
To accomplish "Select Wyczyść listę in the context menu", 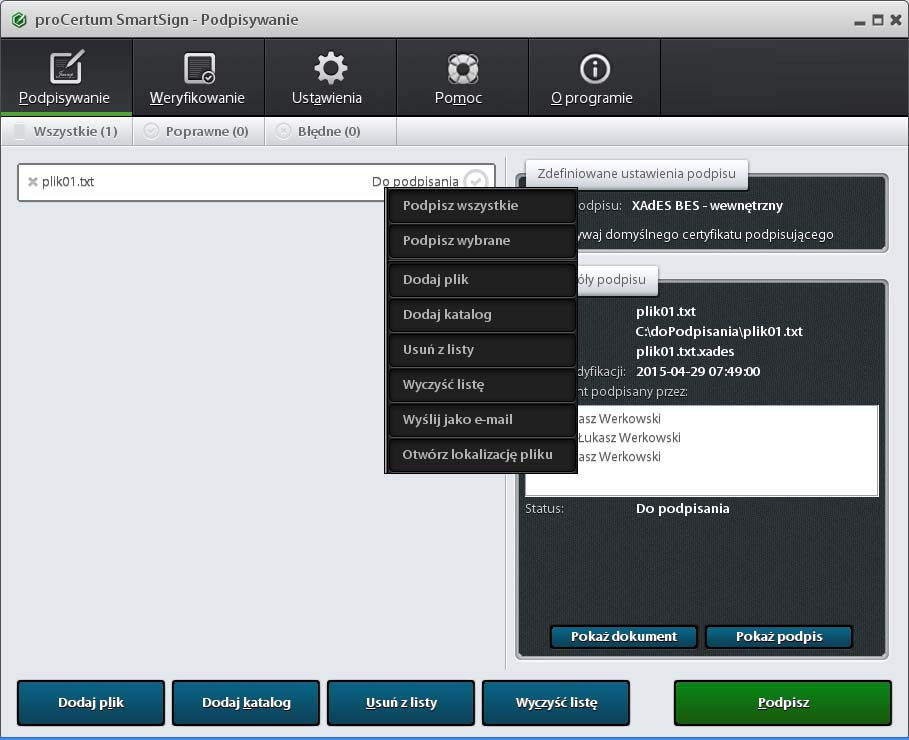I will 482,384.
